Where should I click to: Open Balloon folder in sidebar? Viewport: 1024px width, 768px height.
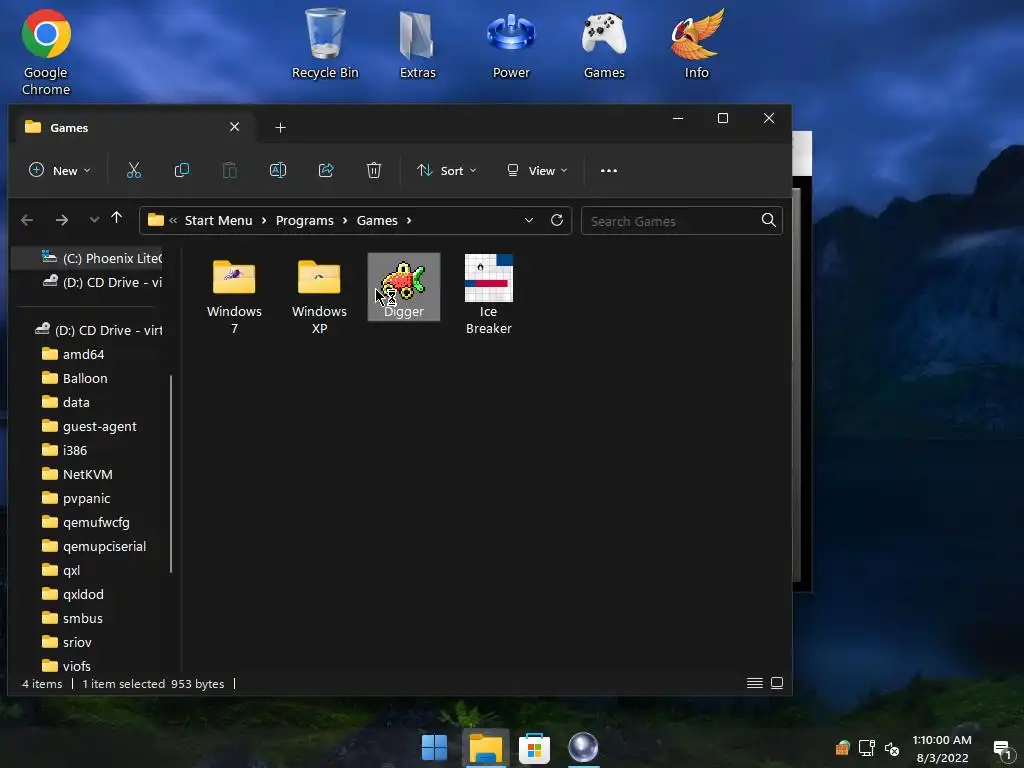tap(74, 378)
